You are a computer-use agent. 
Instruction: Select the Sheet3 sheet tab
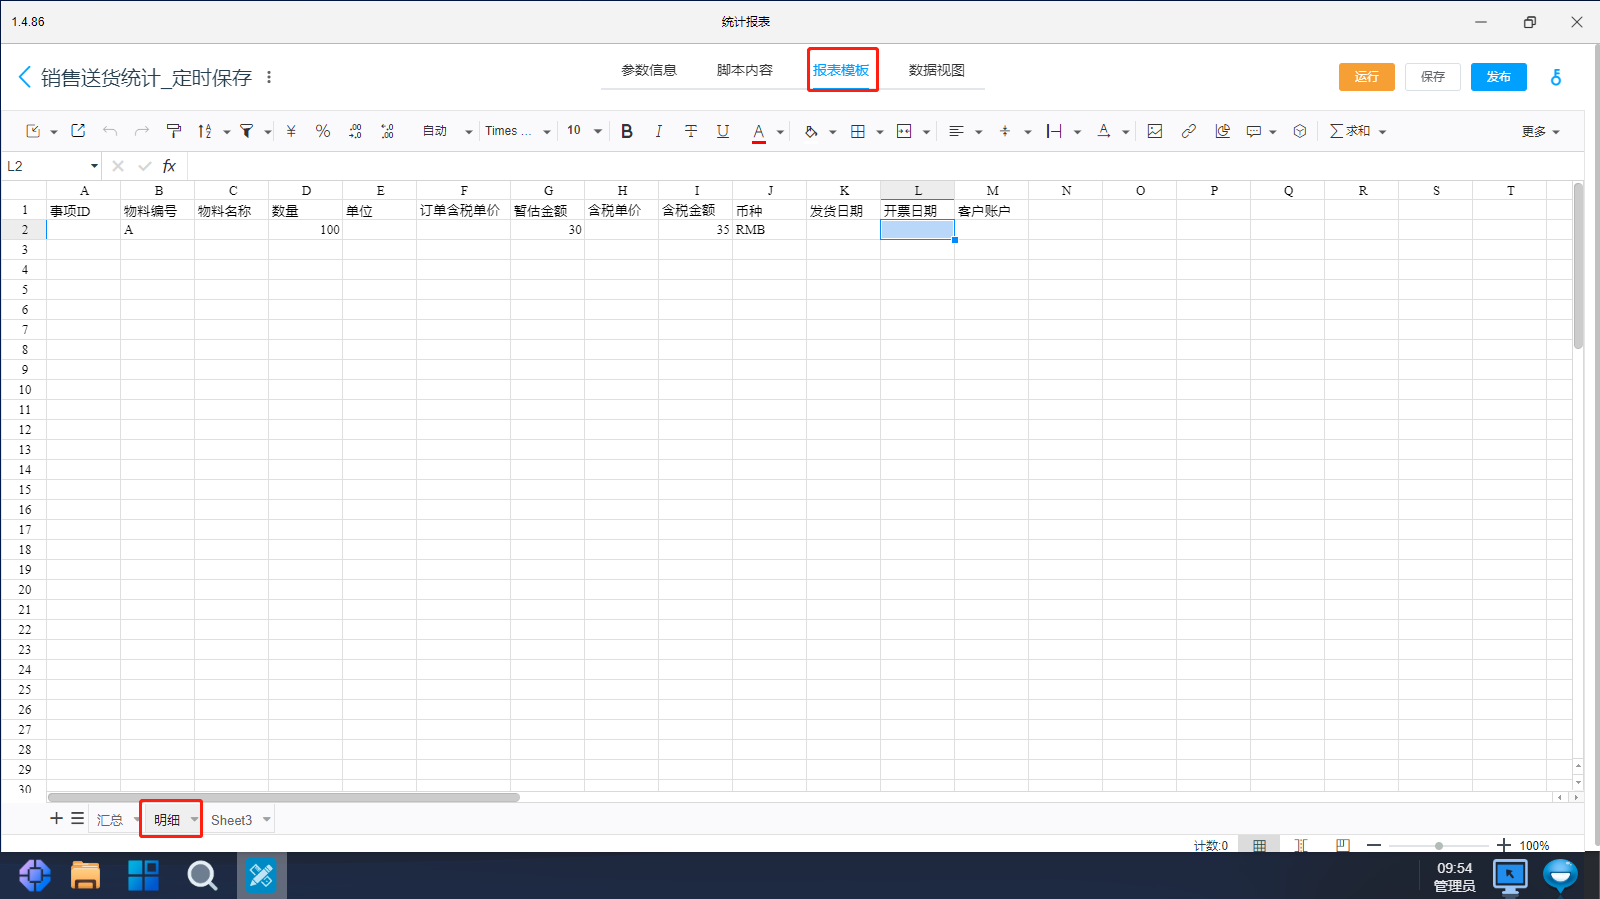231,820
